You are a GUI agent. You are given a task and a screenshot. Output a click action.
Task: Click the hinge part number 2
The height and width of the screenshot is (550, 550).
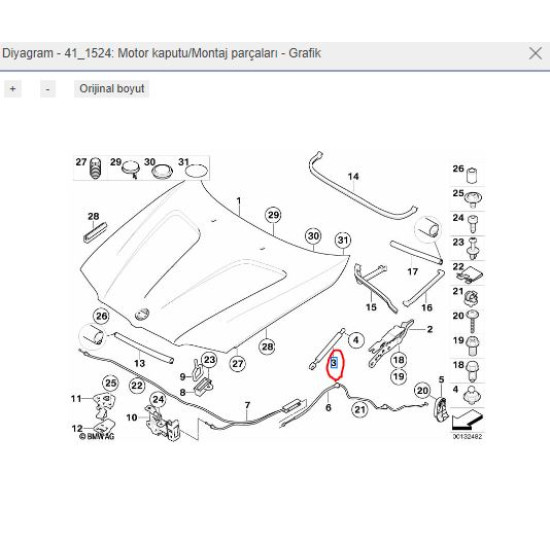(430, 329)
